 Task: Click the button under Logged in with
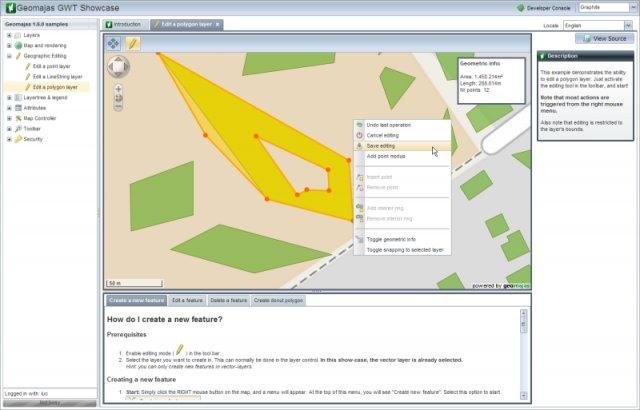50,403
